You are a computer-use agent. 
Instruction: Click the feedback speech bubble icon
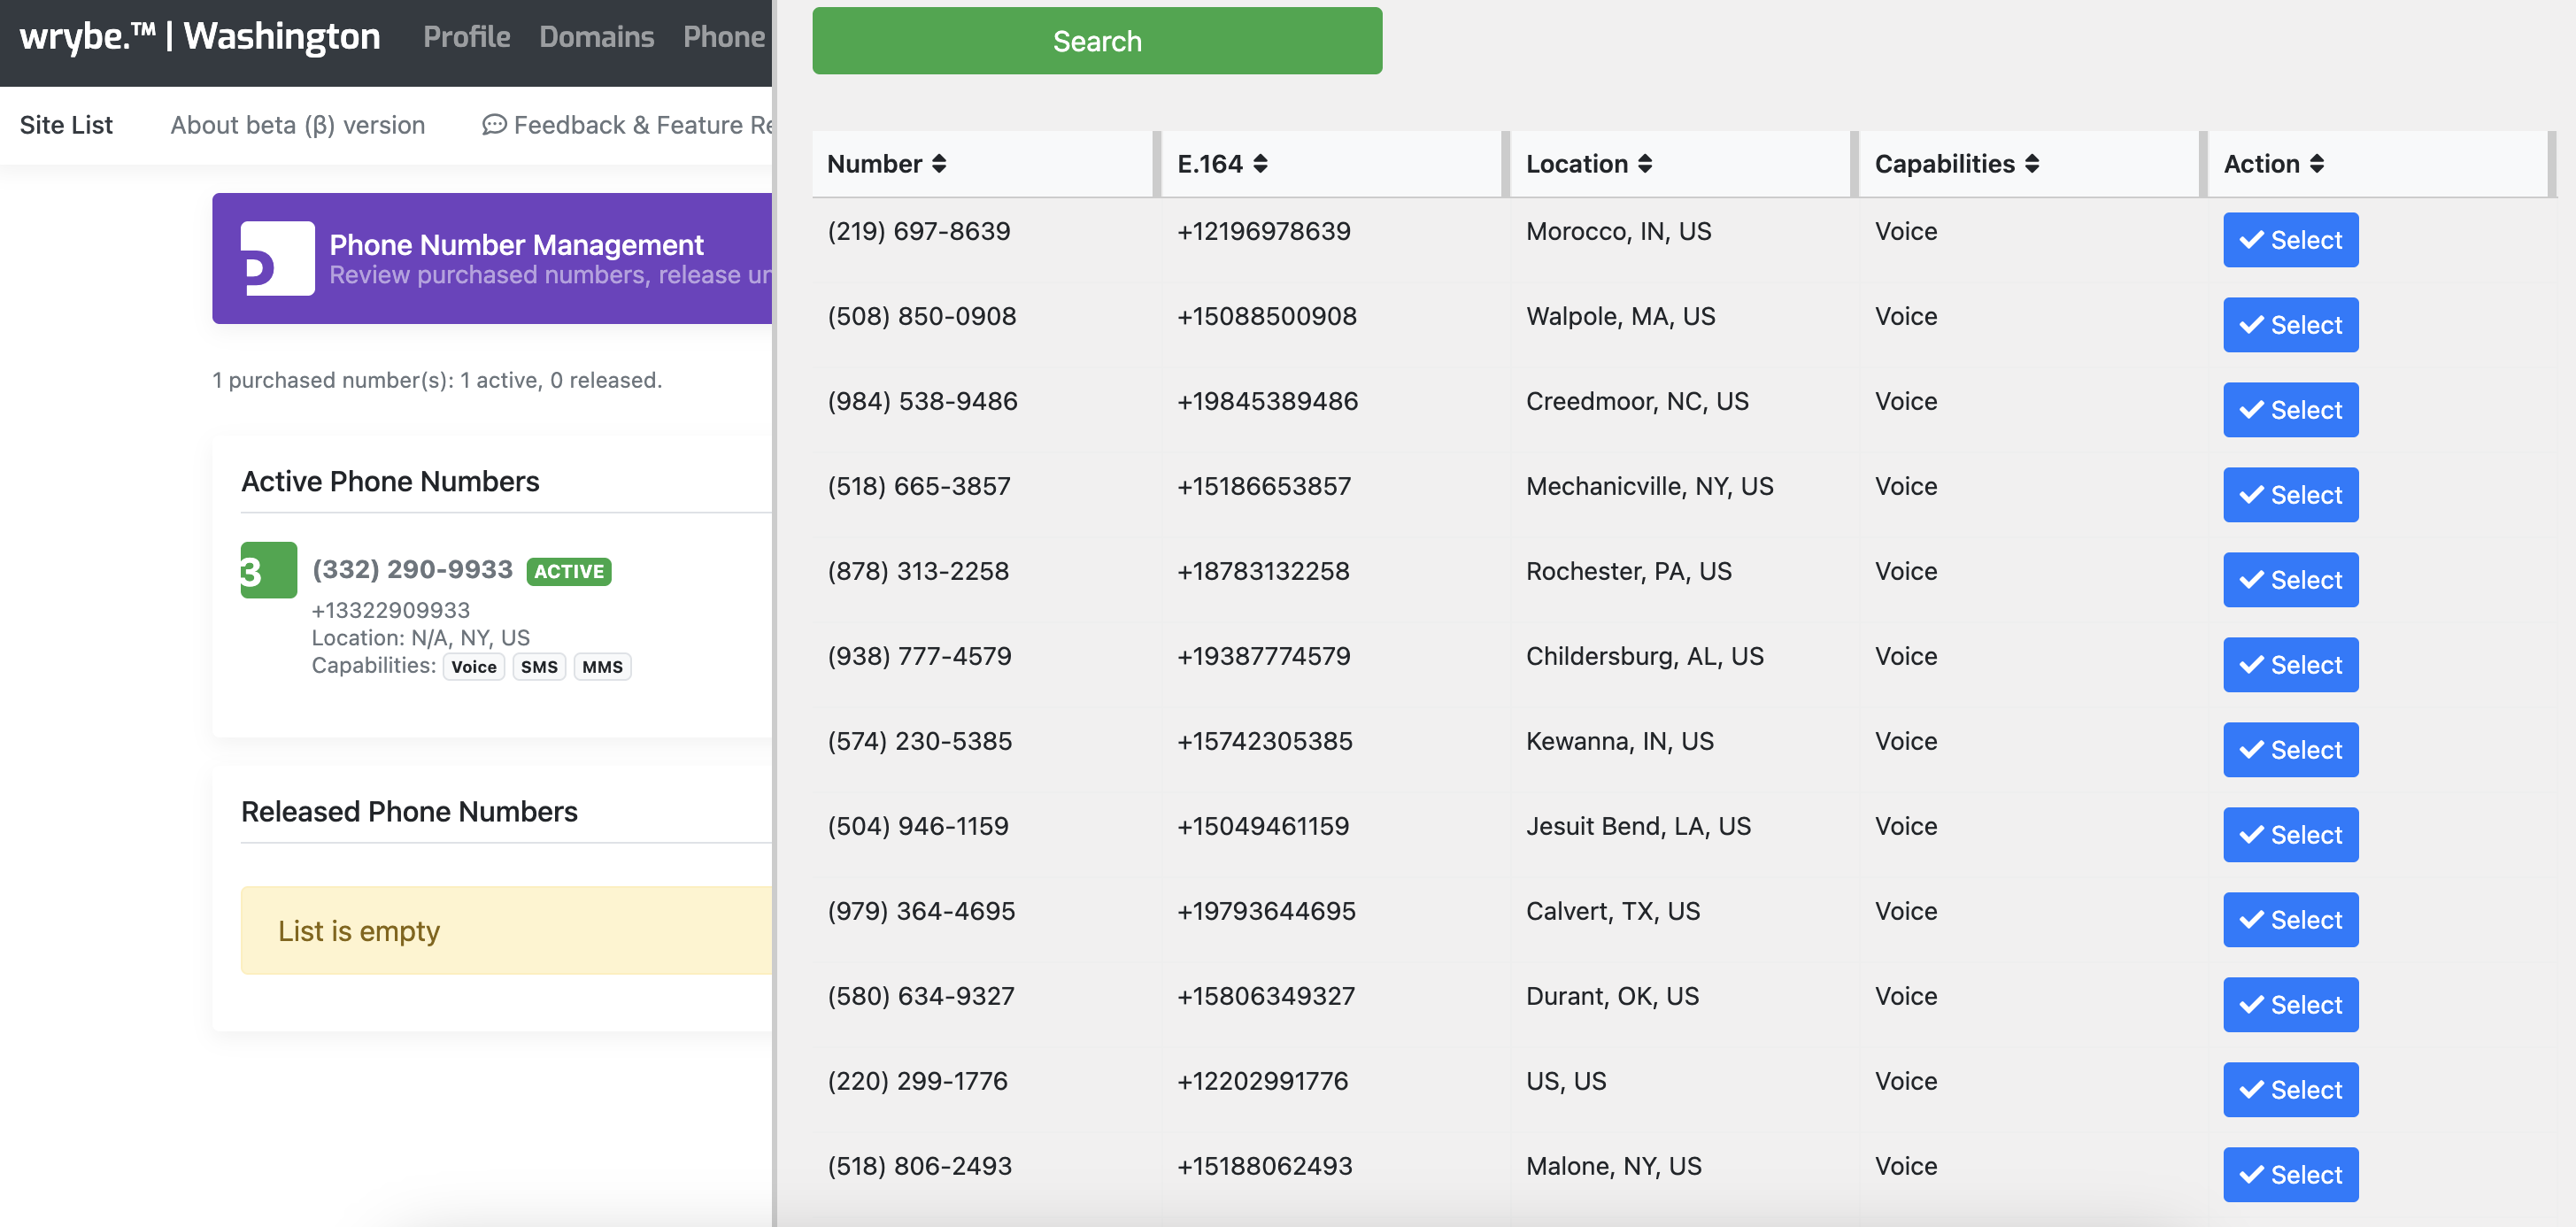click(494, 124)
